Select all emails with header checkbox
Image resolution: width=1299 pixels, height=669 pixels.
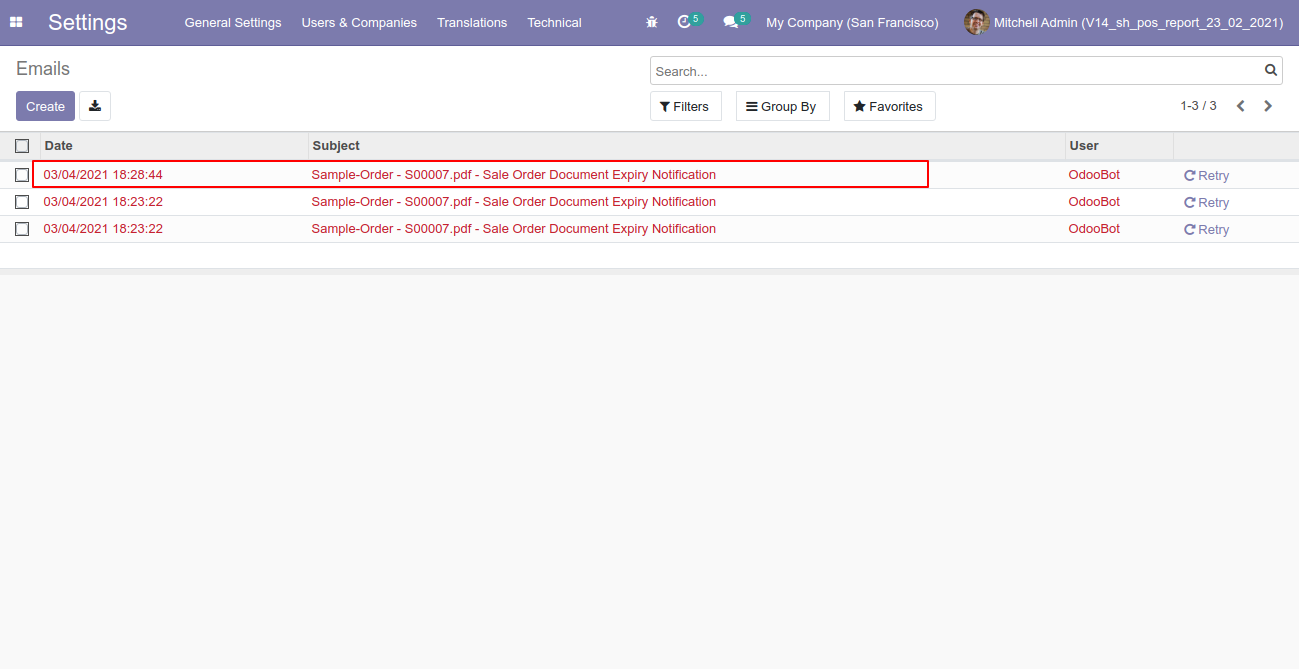tap(22, 146)
